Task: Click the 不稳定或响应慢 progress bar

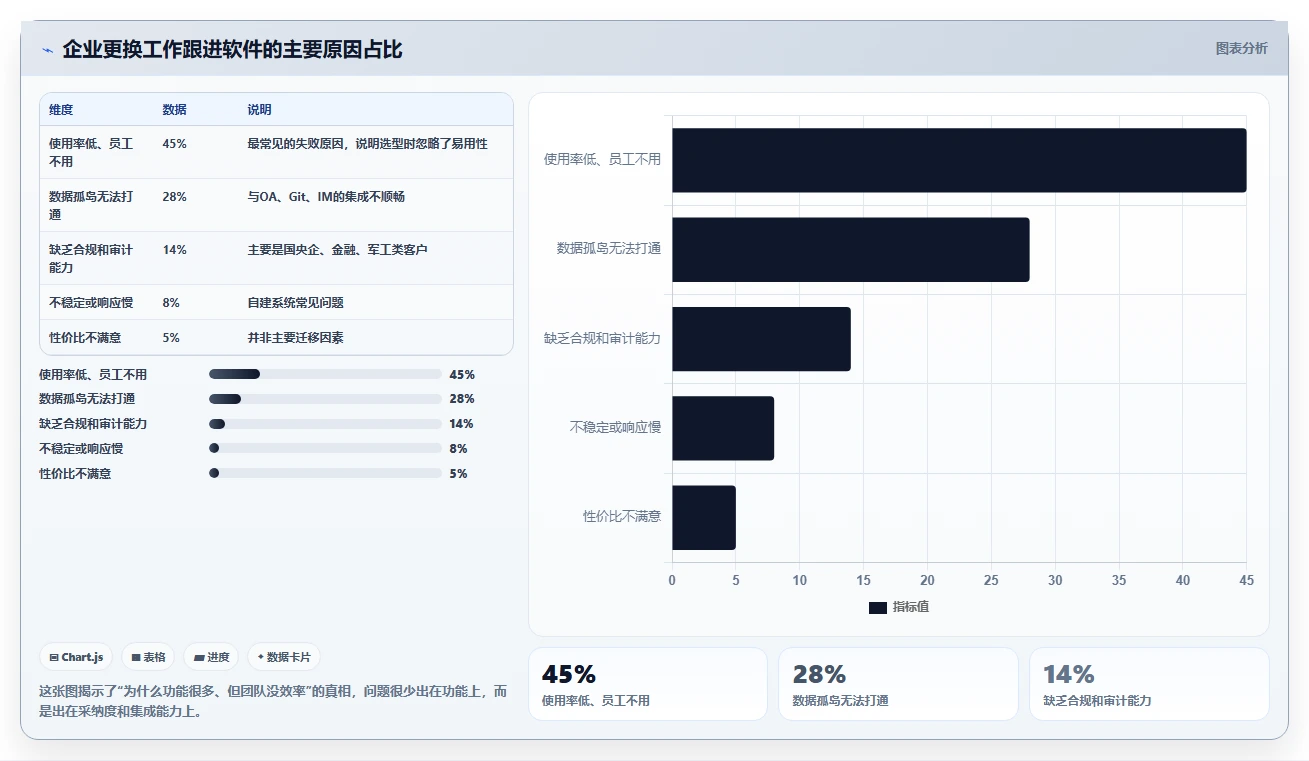Action: 325,449
